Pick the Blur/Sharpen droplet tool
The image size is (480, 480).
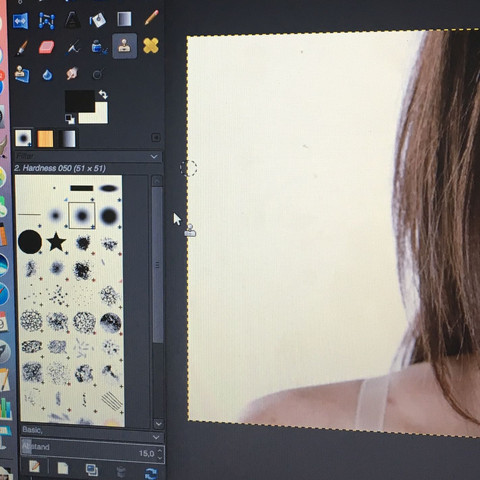(47, 75)
